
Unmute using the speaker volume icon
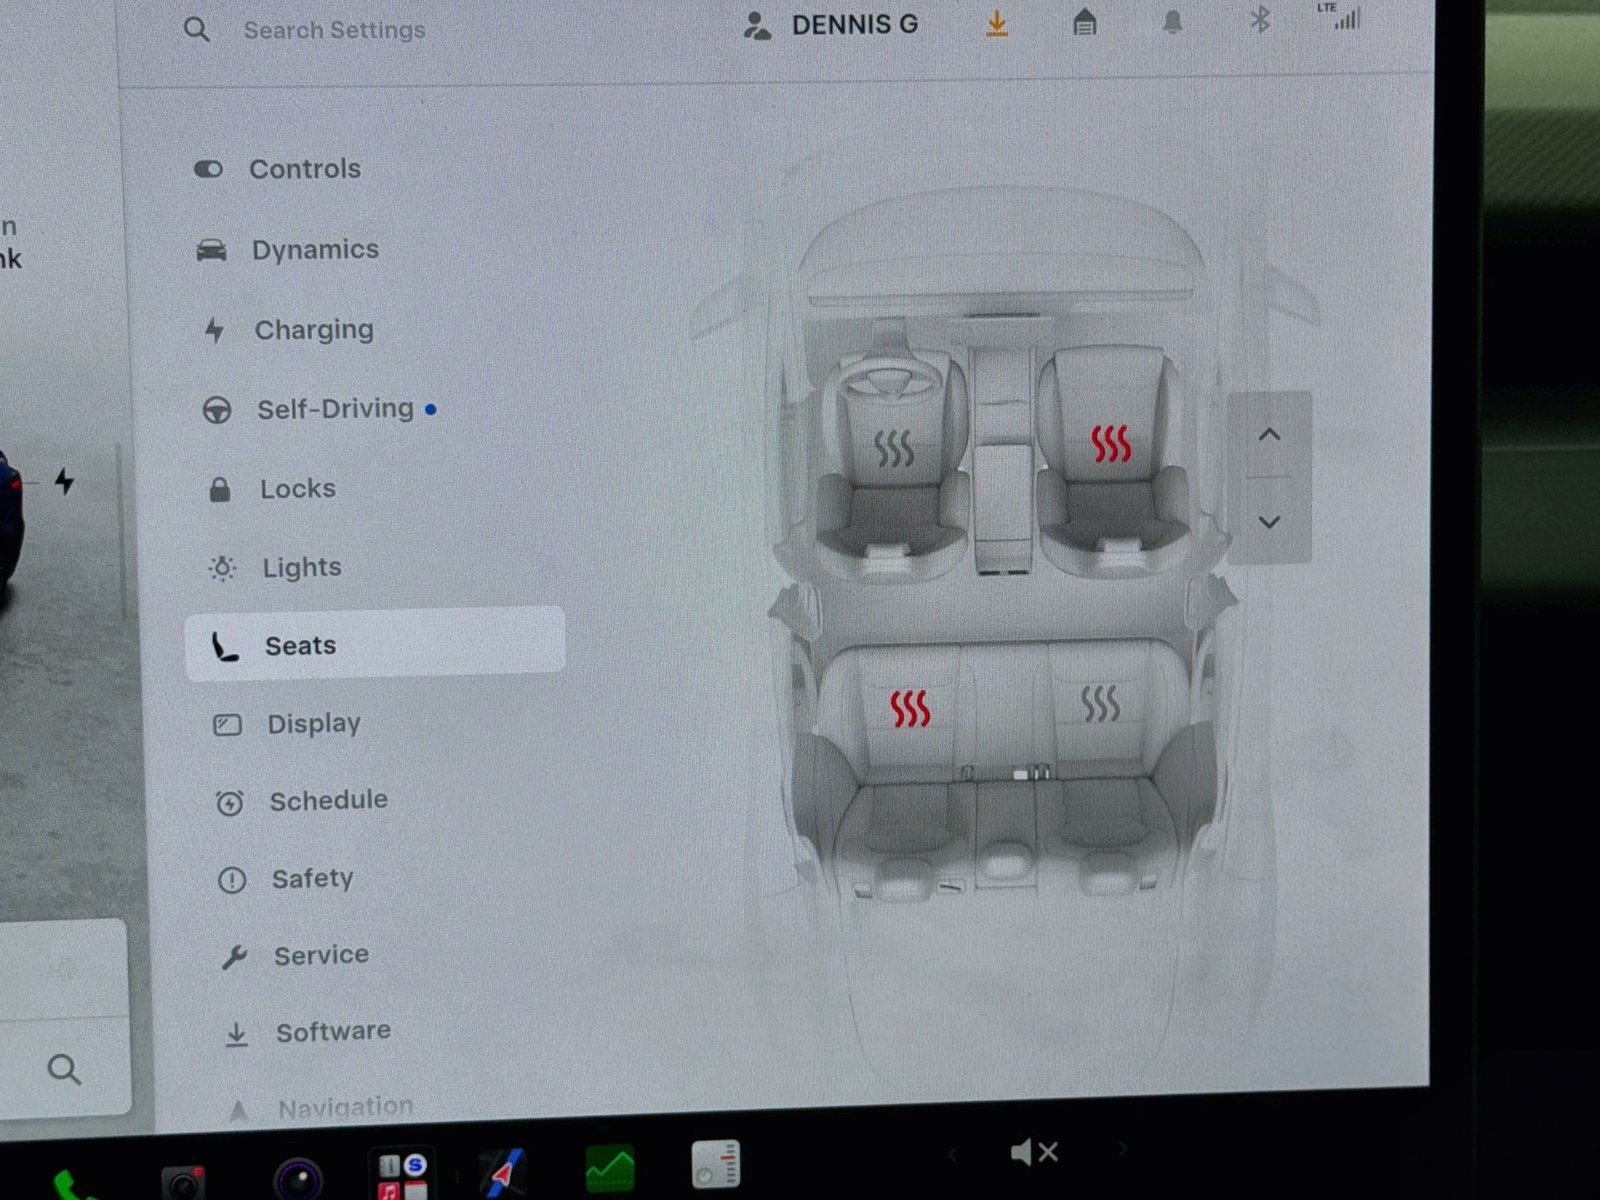click(x=1034, y=1153)
